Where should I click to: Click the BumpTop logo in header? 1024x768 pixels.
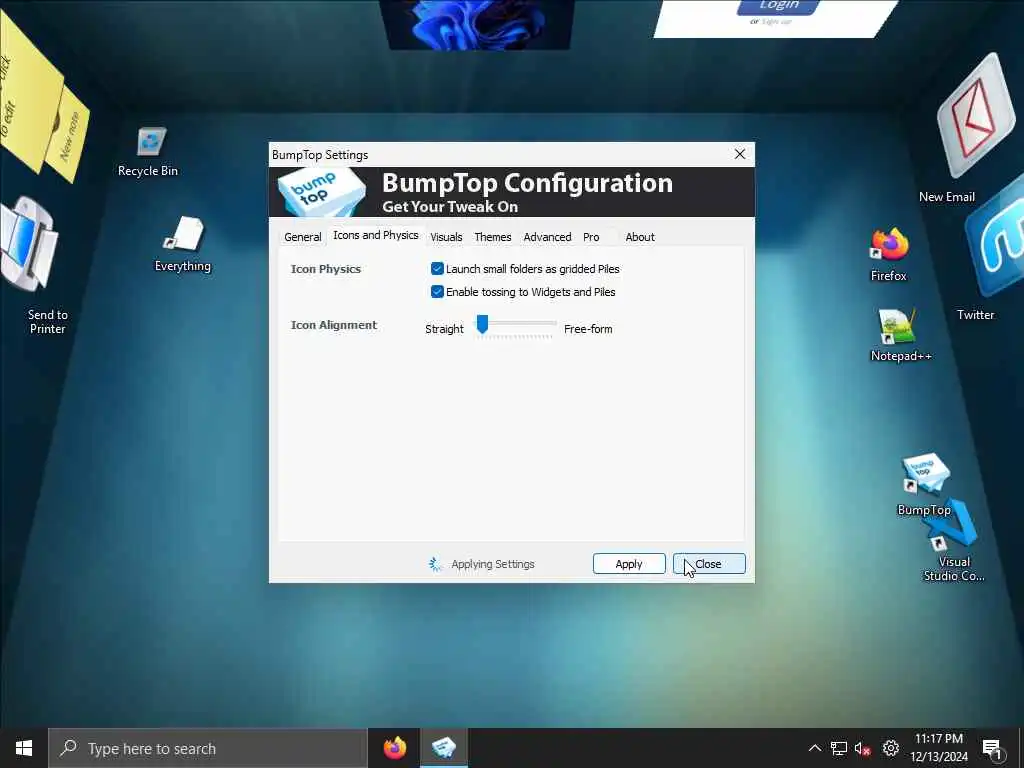tap(321, 192)
